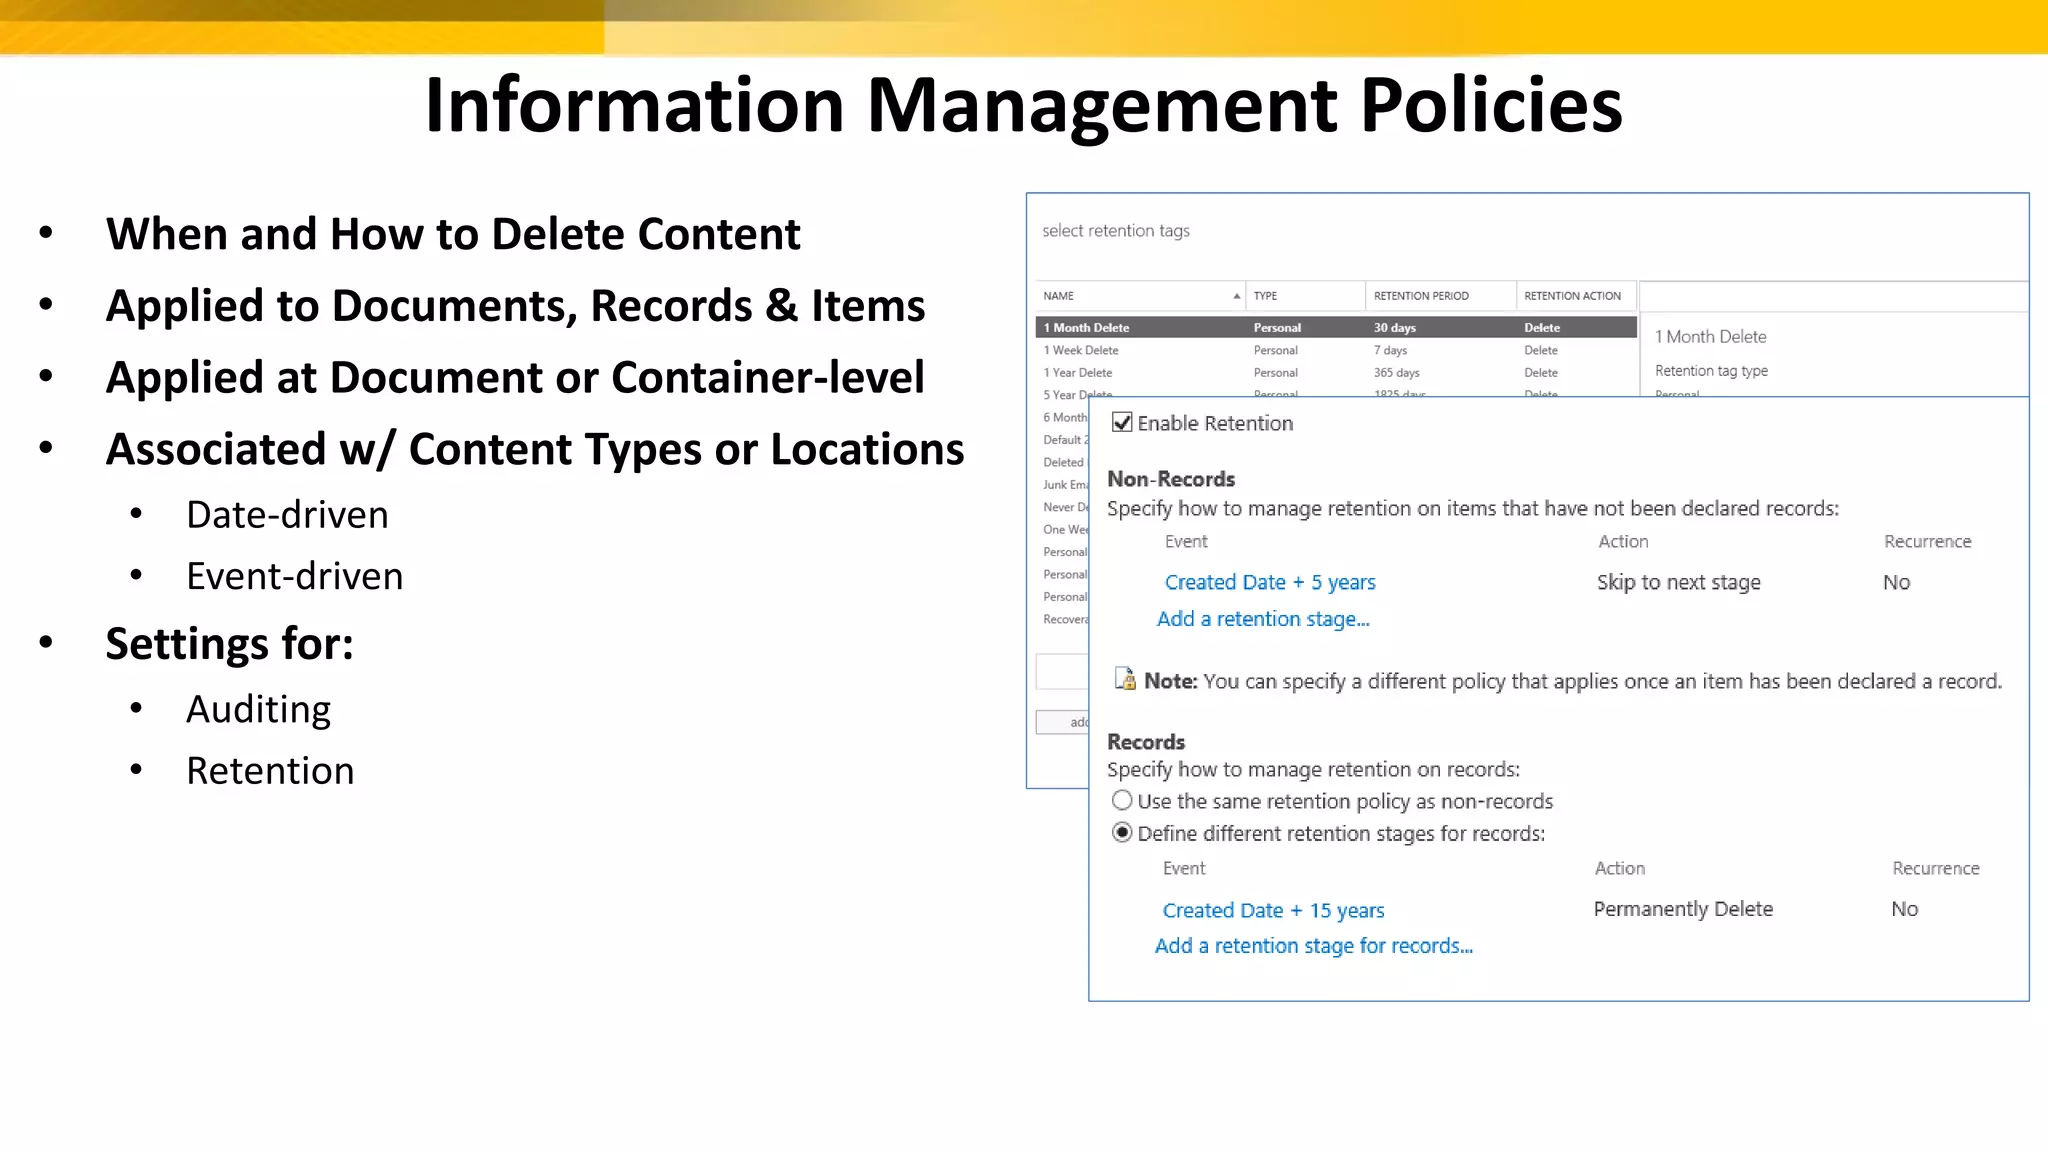Click the 'Non-Records' section heading
Image resolution: width=2048 pixels, height=1152 pixels.
tap(1171, 479)
